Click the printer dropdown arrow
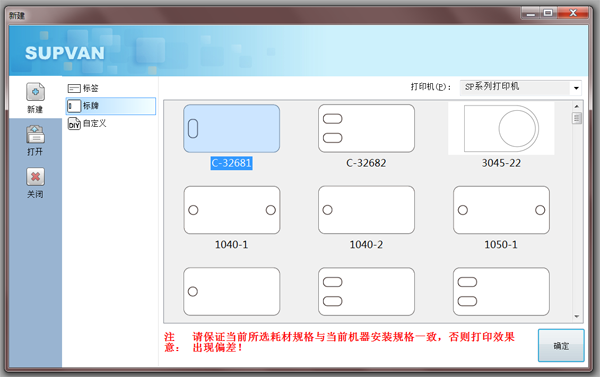Image resolution: width=600 pixels, height=377 pixels. [576, 88]
